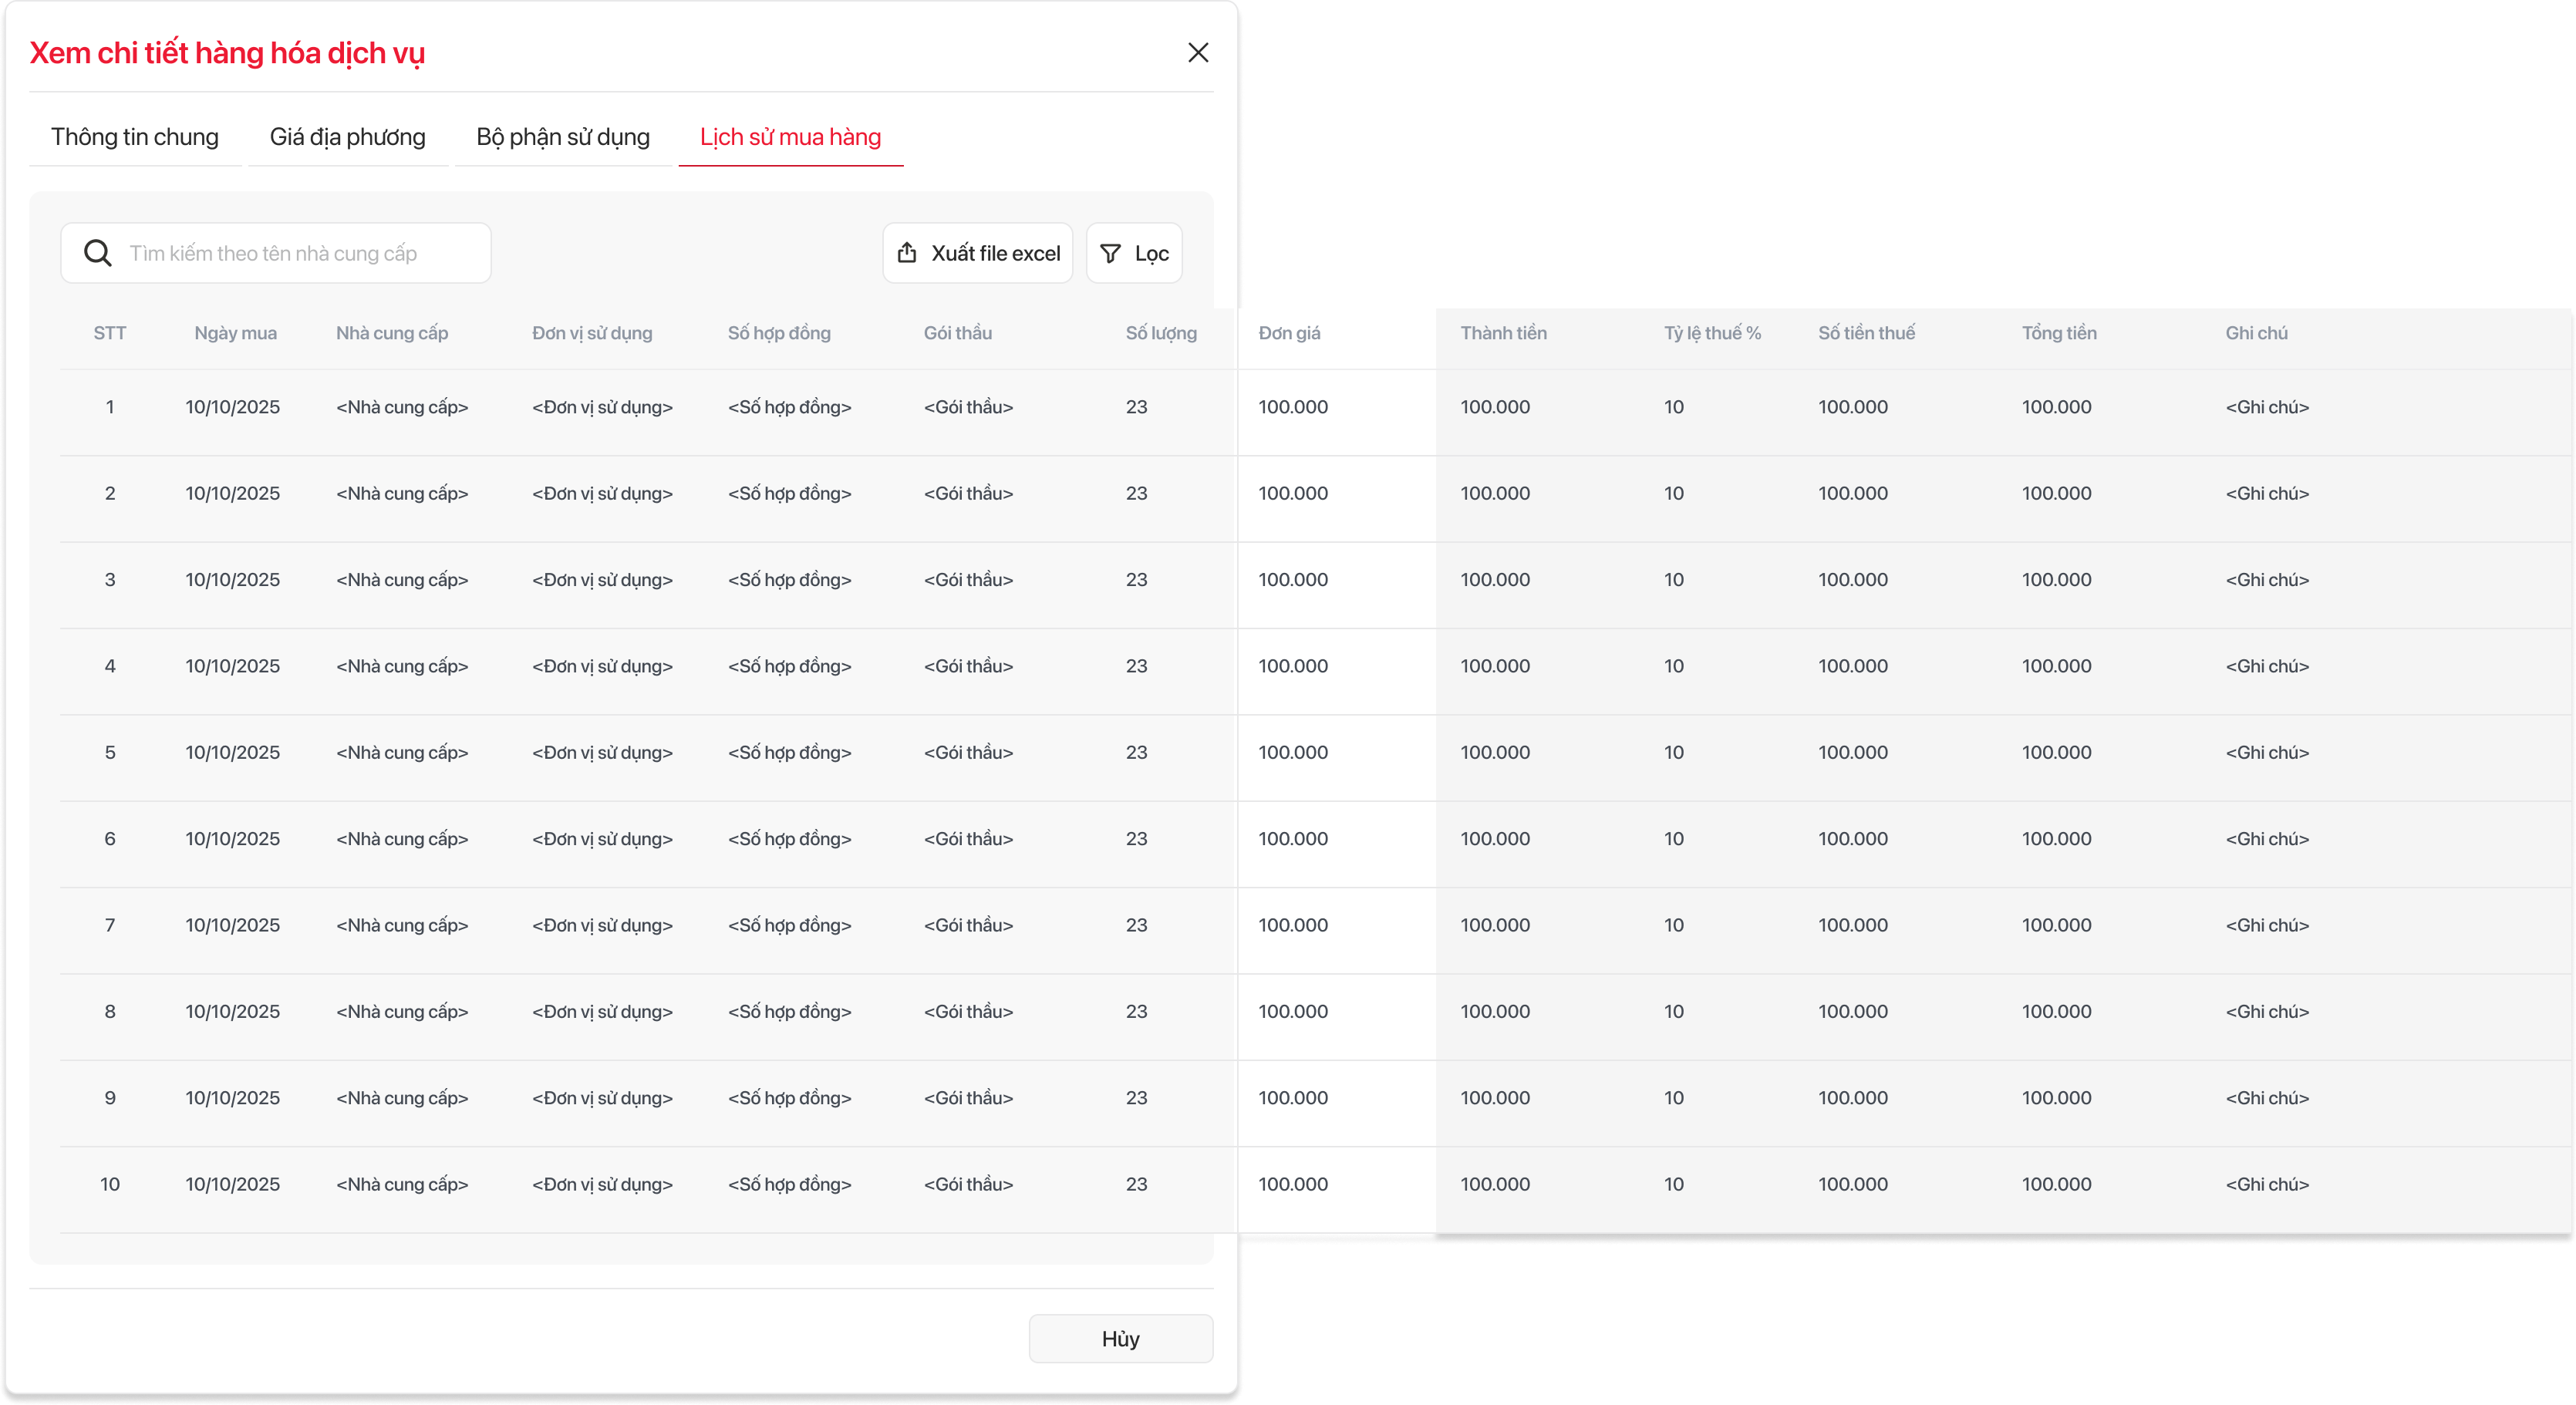Open the Lịch sử mua hàng tab
Image resolution: width=2576 pixels, height=1405 pixels.
[790, 137]
